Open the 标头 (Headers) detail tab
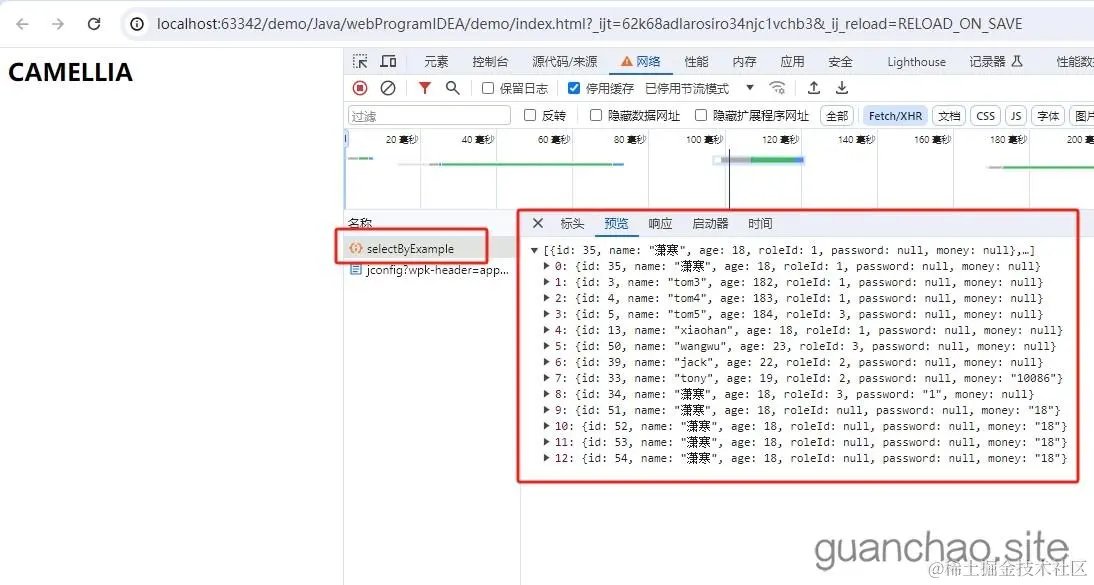The height and width of the screenshot is (585, 1094). (572, 223)
